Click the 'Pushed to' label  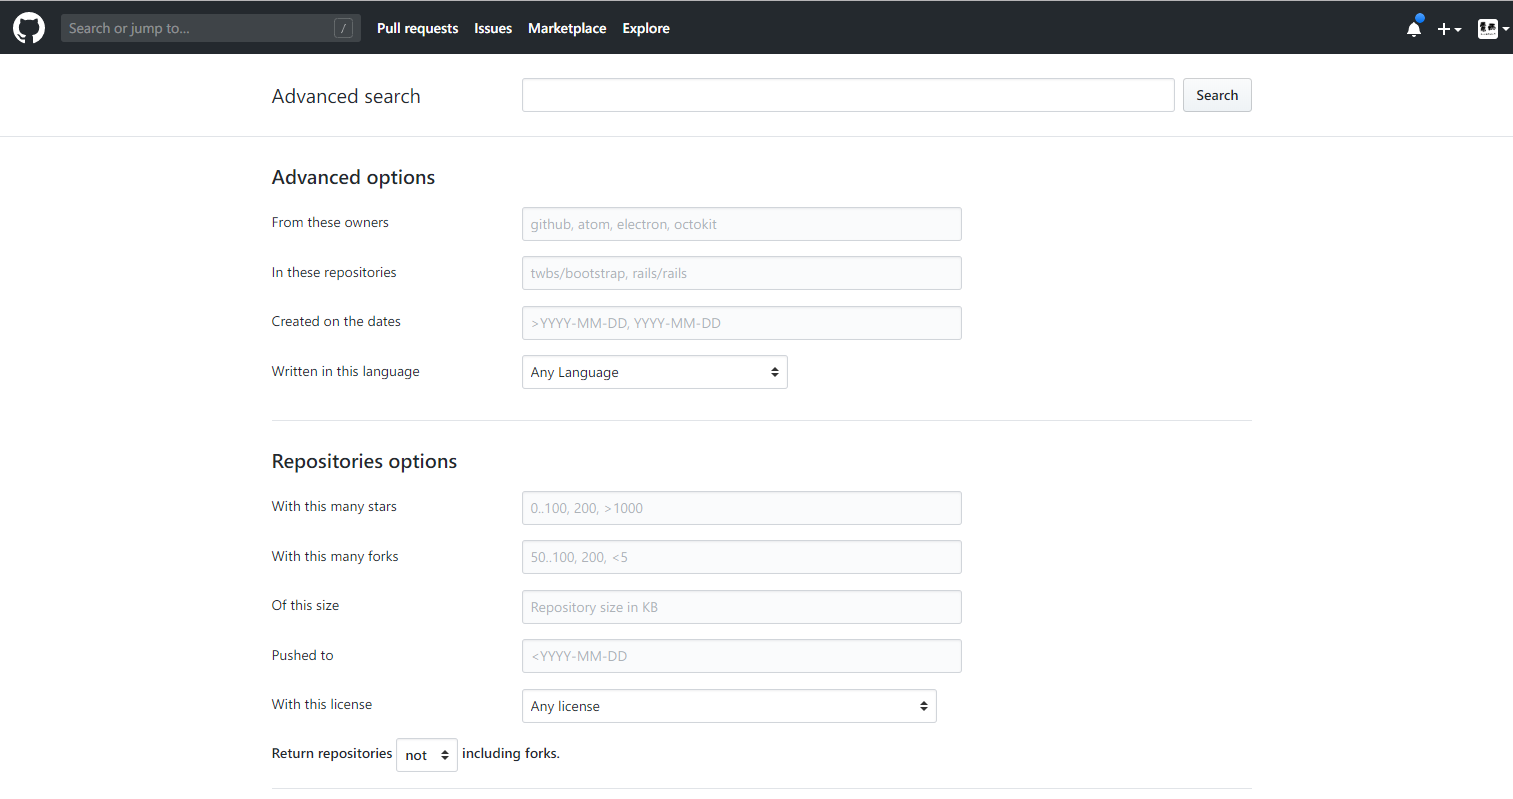[302, 655]
